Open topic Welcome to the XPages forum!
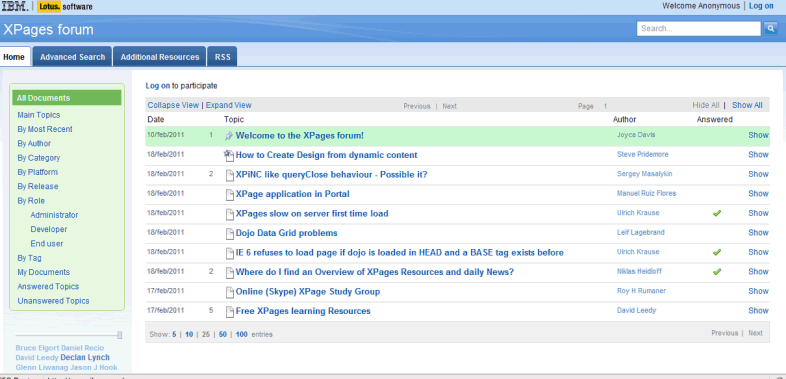 (300, 136)
